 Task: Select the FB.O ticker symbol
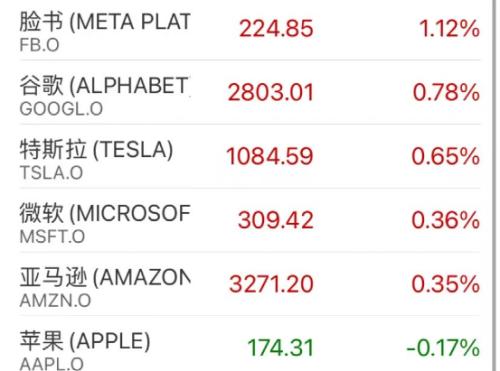39,45
